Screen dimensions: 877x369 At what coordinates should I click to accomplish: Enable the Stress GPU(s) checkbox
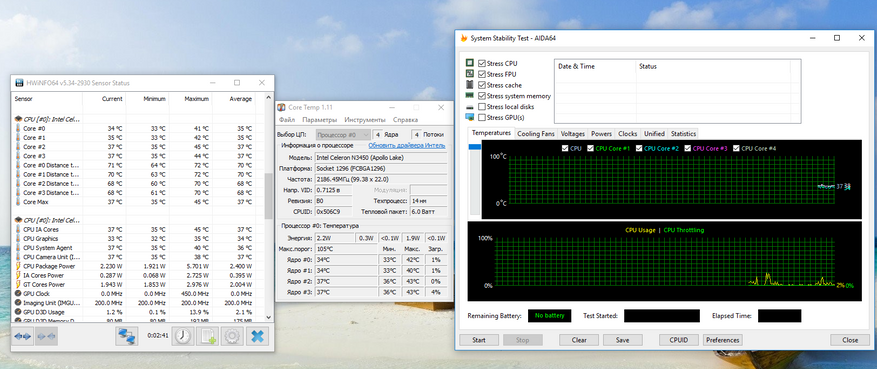point(482,117)
